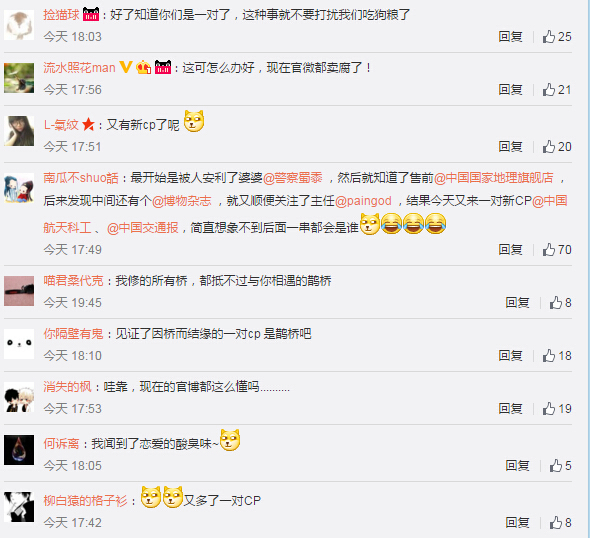Thumbs-up 喵君桑代克's comment about 鹊桥
The height and width of the screenshot is (538, 590).
click(560, 302)
